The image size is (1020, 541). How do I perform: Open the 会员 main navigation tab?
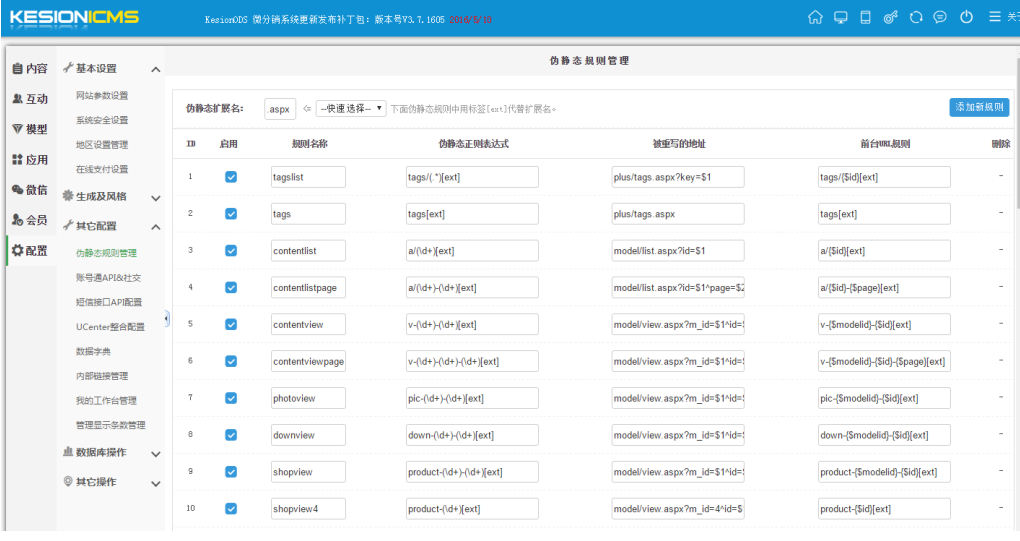pos(30,220)
